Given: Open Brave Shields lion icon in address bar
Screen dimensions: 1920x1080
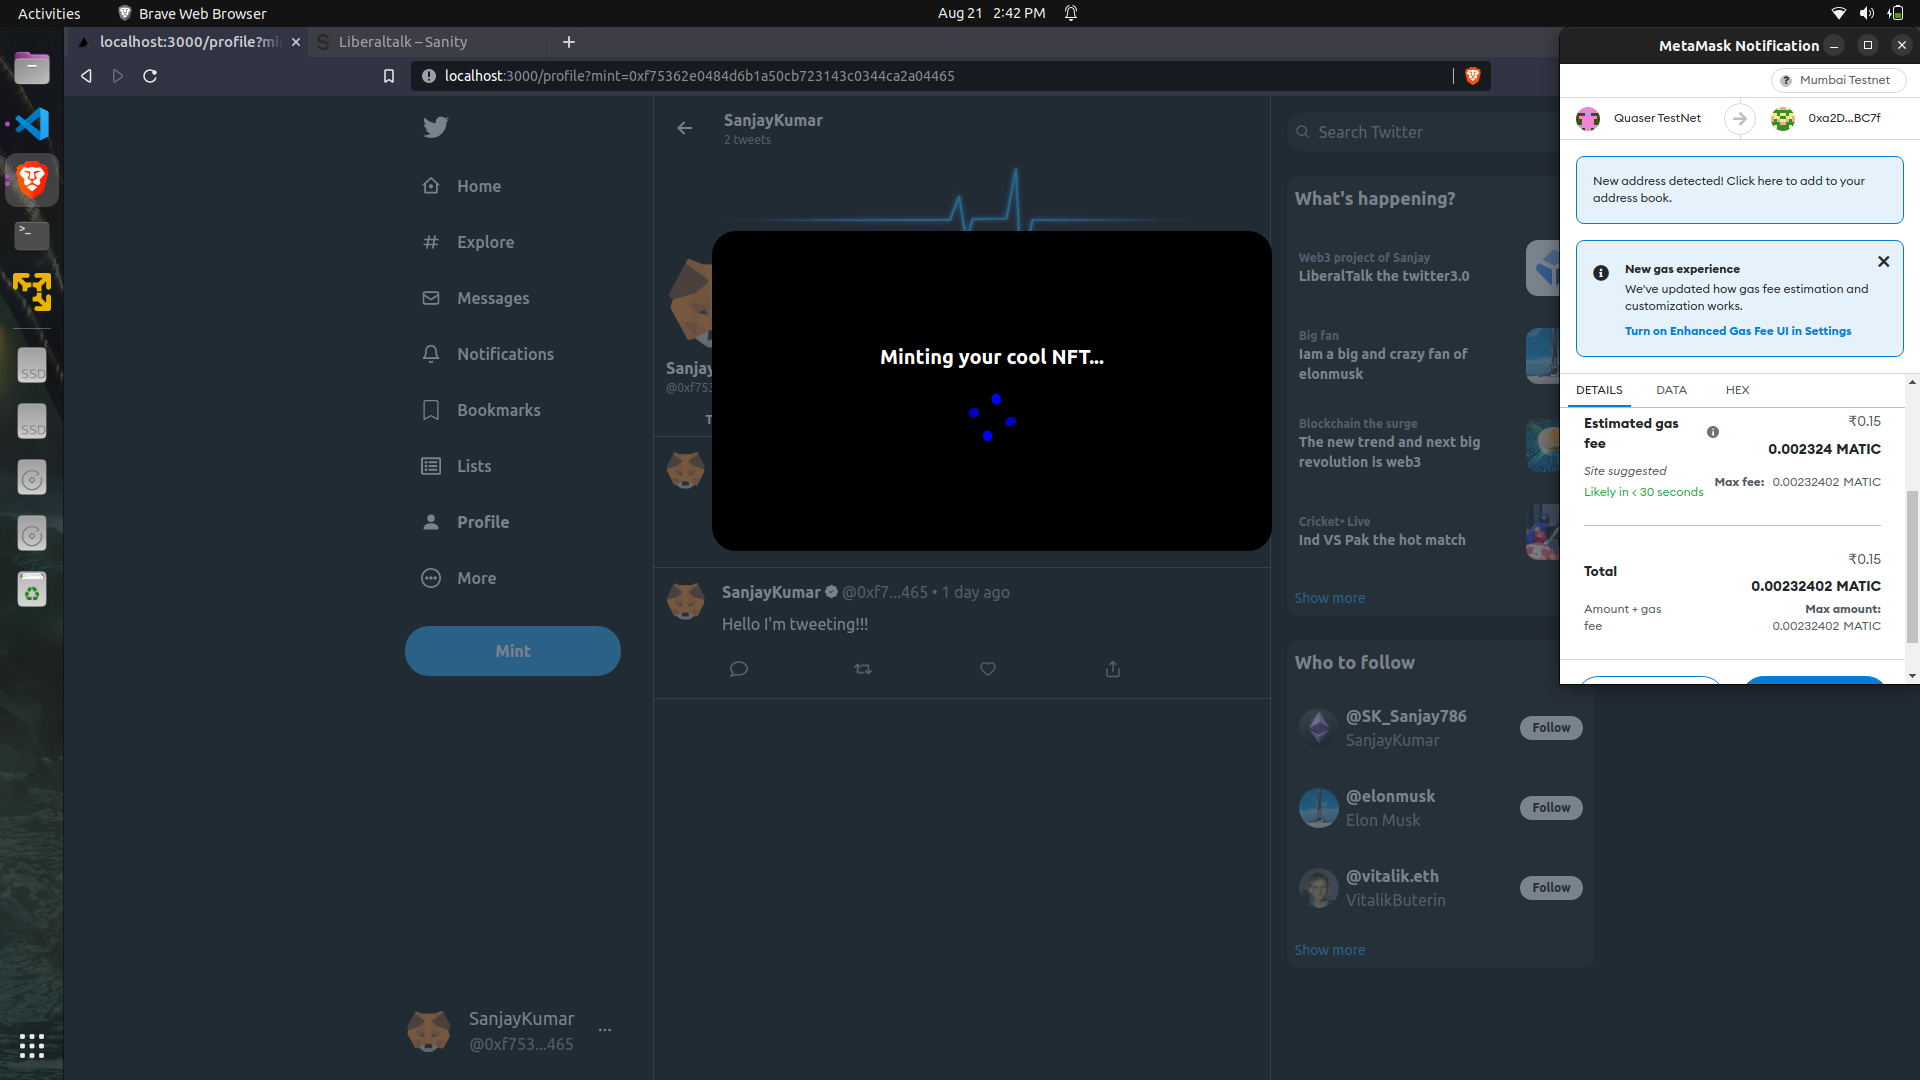Looking at the screenshot, I should [x=1472, y=76].
